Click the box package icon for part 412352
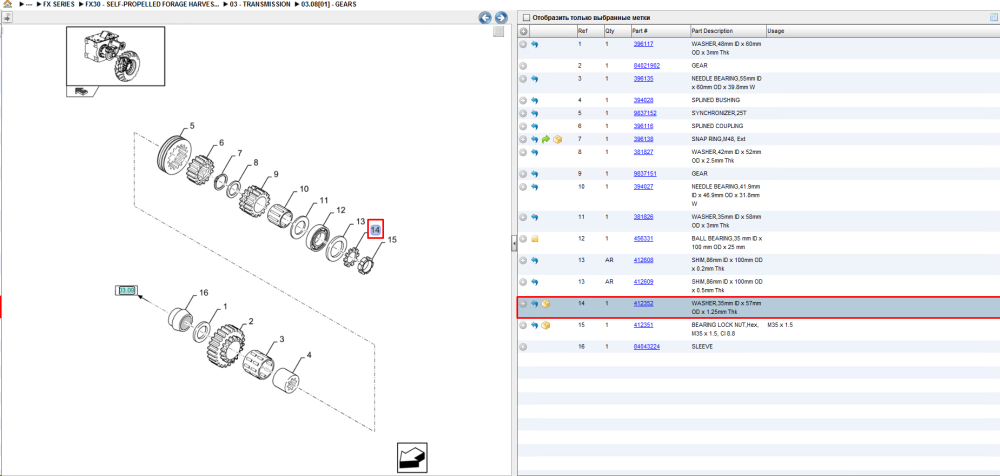Viewport: 1000px width, 476px height. (546, 304)
